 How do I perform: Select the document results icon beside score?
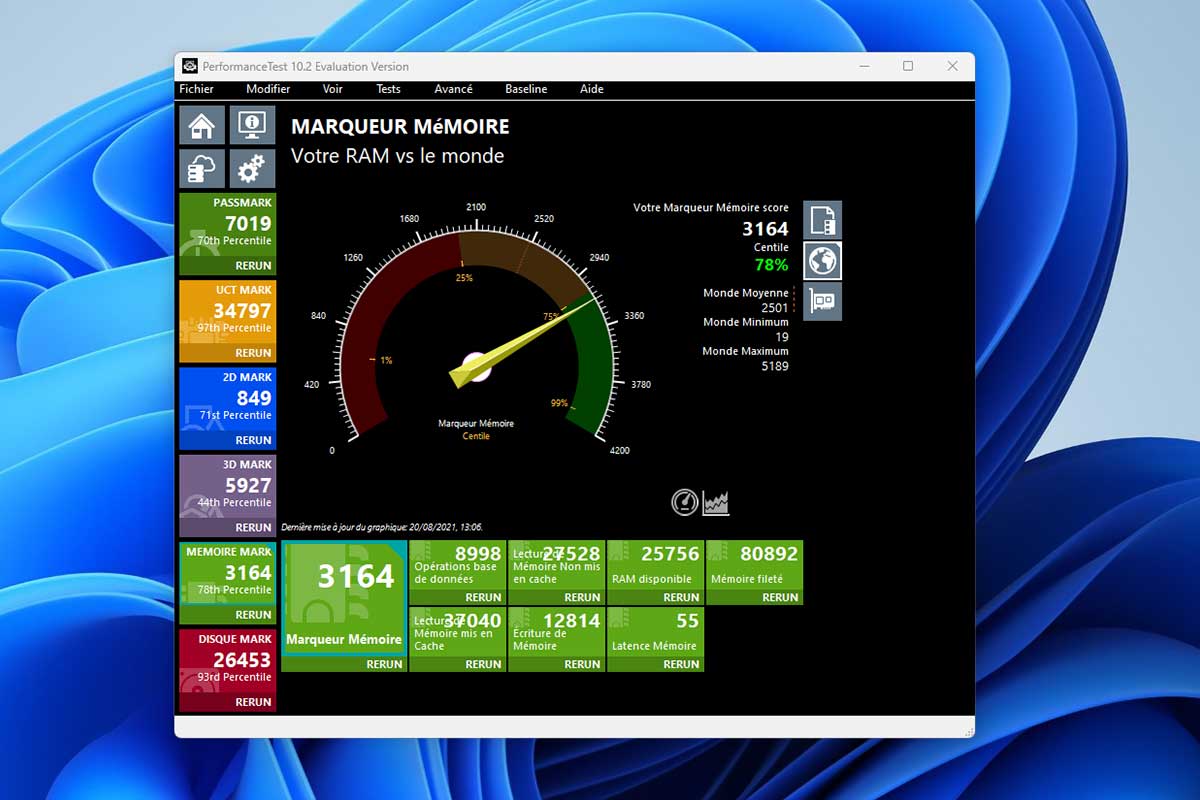[x=823, y=220]
